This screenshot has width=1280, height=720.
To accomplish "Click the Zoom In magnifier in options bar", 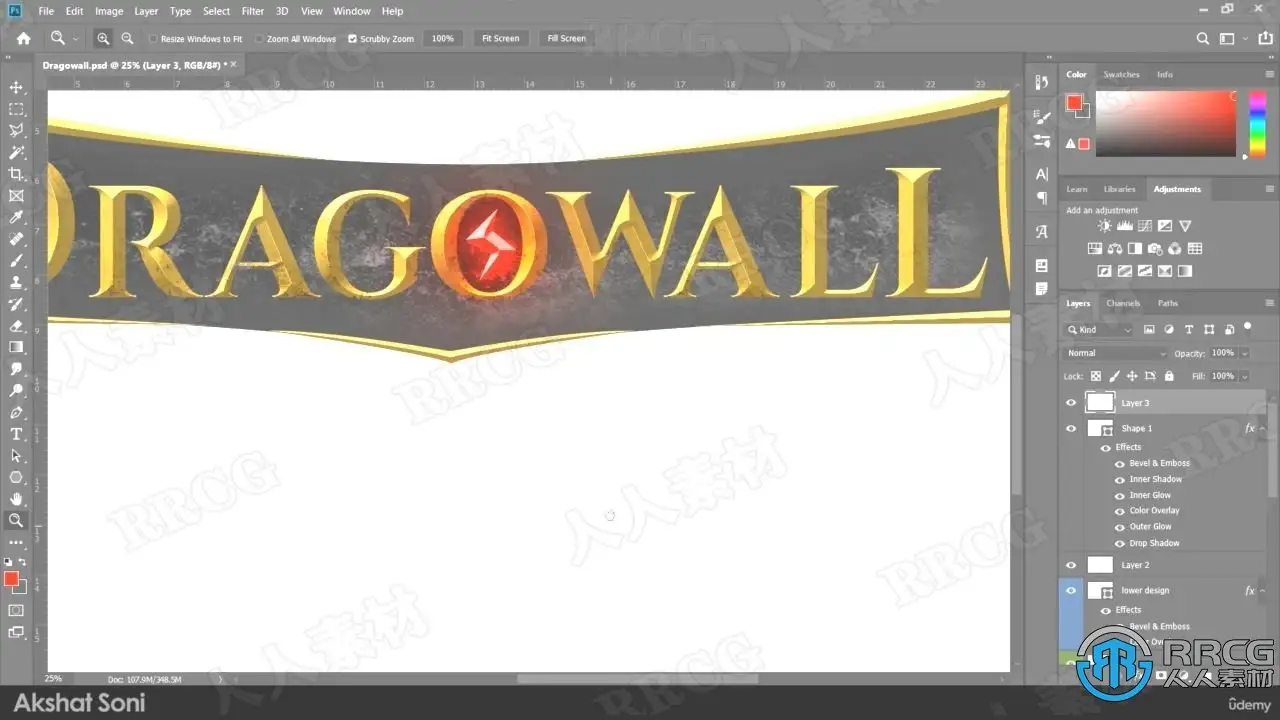I will tap(103, 38).
